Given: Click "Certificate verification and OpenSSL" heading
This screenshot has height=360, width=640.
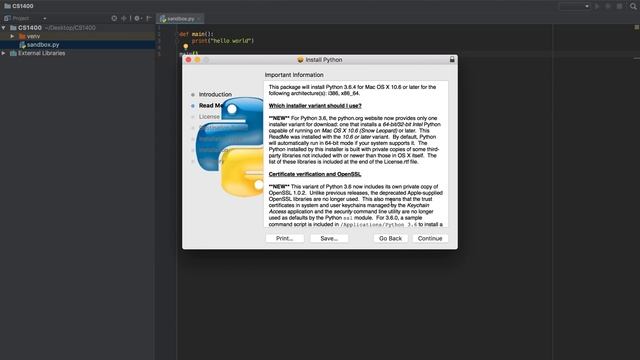Looking at the screenshot, I should tap(315, 174).
